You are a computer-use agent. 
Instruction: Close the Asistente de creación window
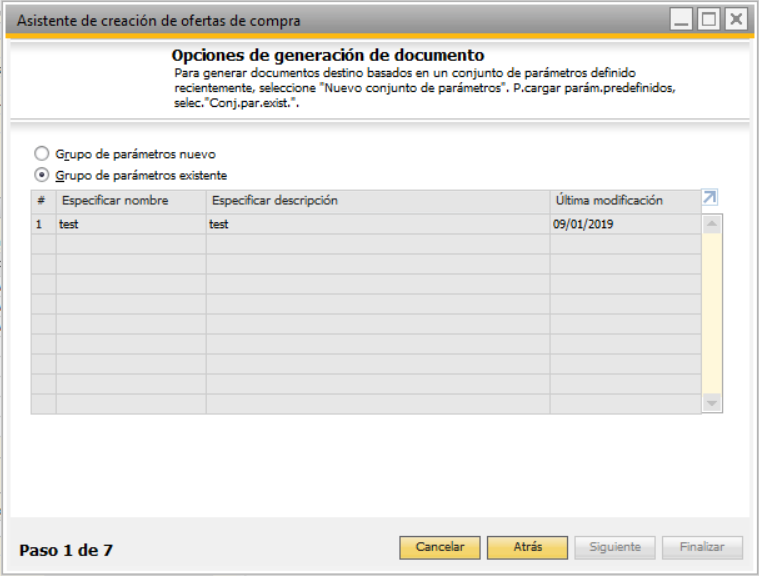click(736, 19)
